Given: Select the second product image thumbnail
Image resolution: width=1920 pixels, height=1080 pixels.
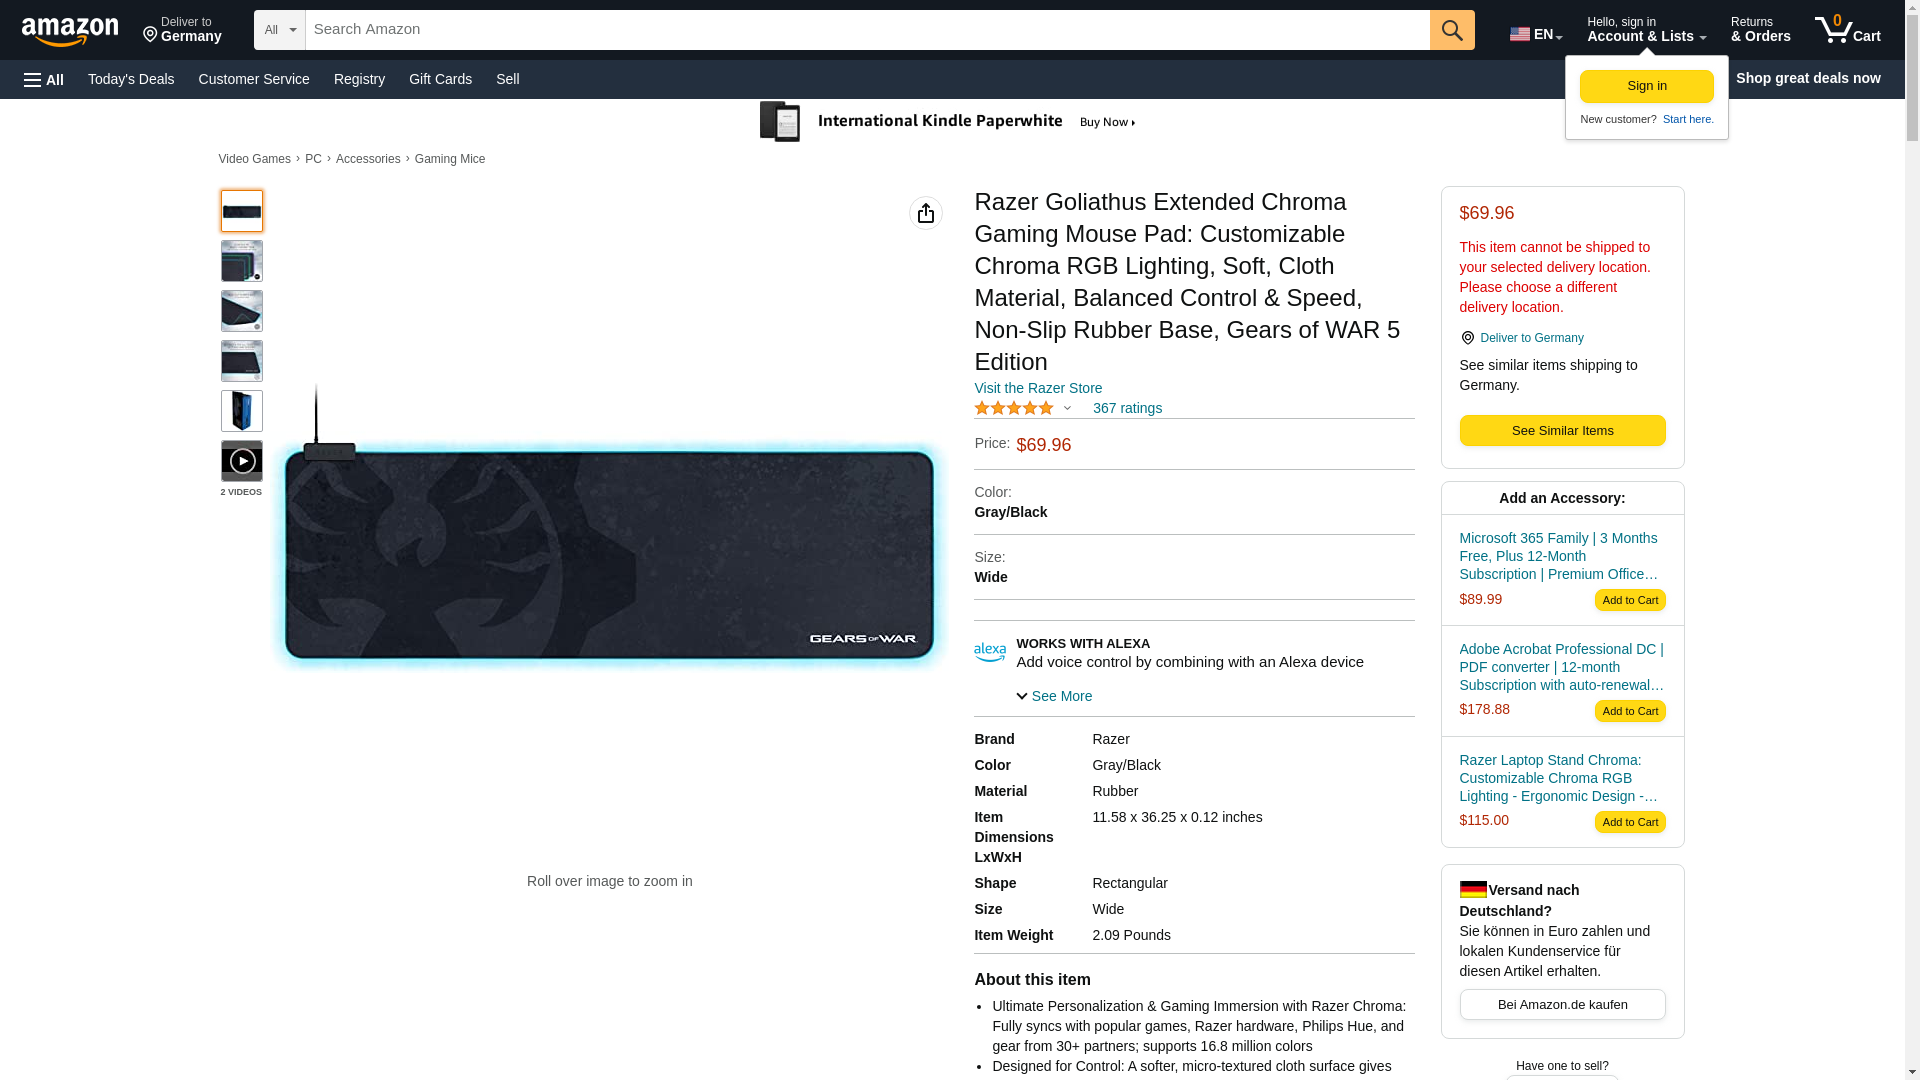Looking at the screenshot, I should click(242, 261).
